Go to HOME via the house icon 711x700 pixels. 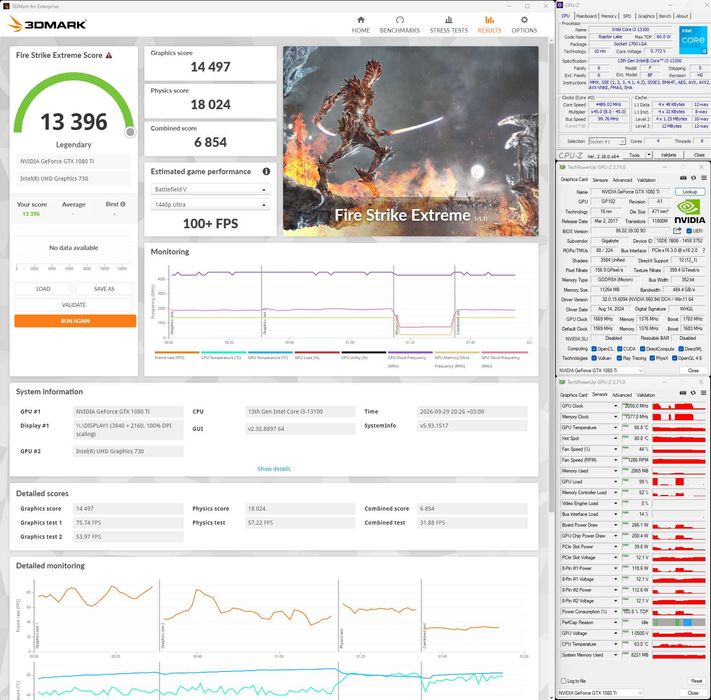pyautogui.click(x=360, y=20)
